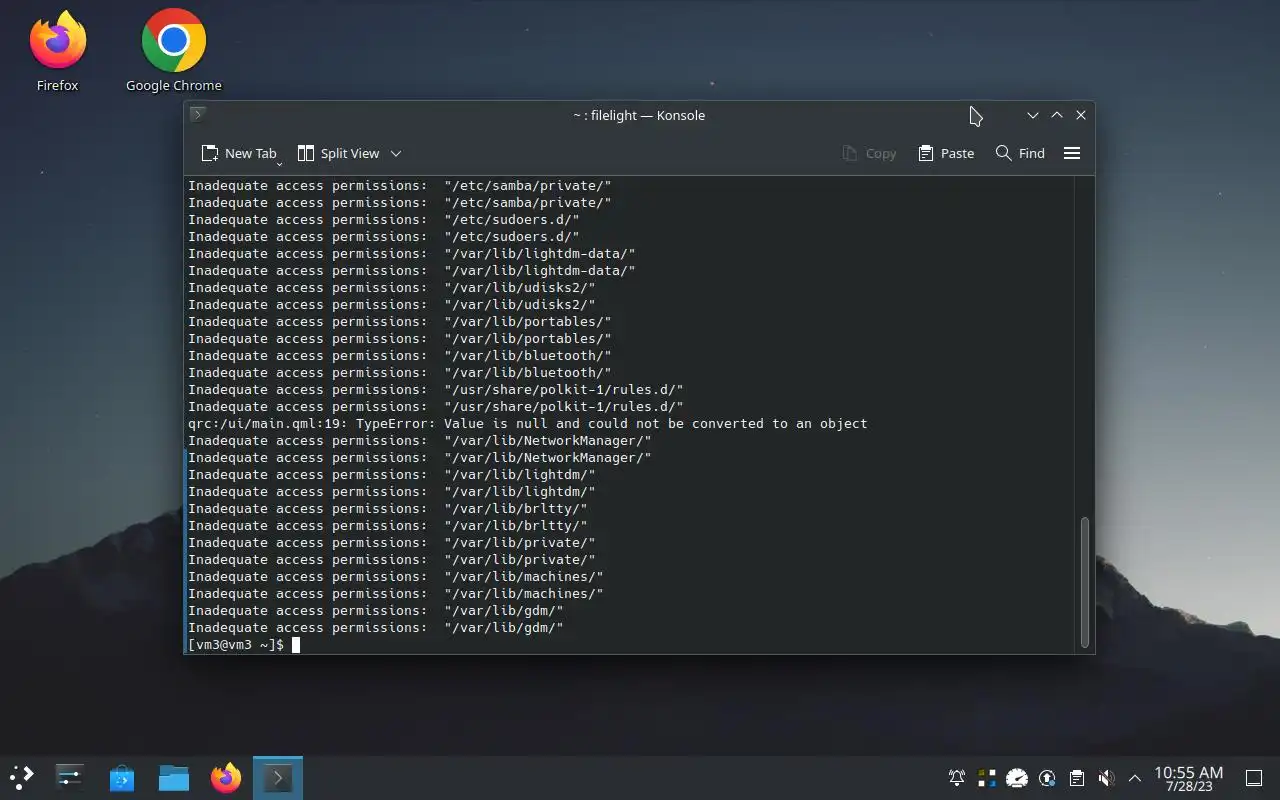
Task: Click the Copy toolbar button
Action: 869,153
